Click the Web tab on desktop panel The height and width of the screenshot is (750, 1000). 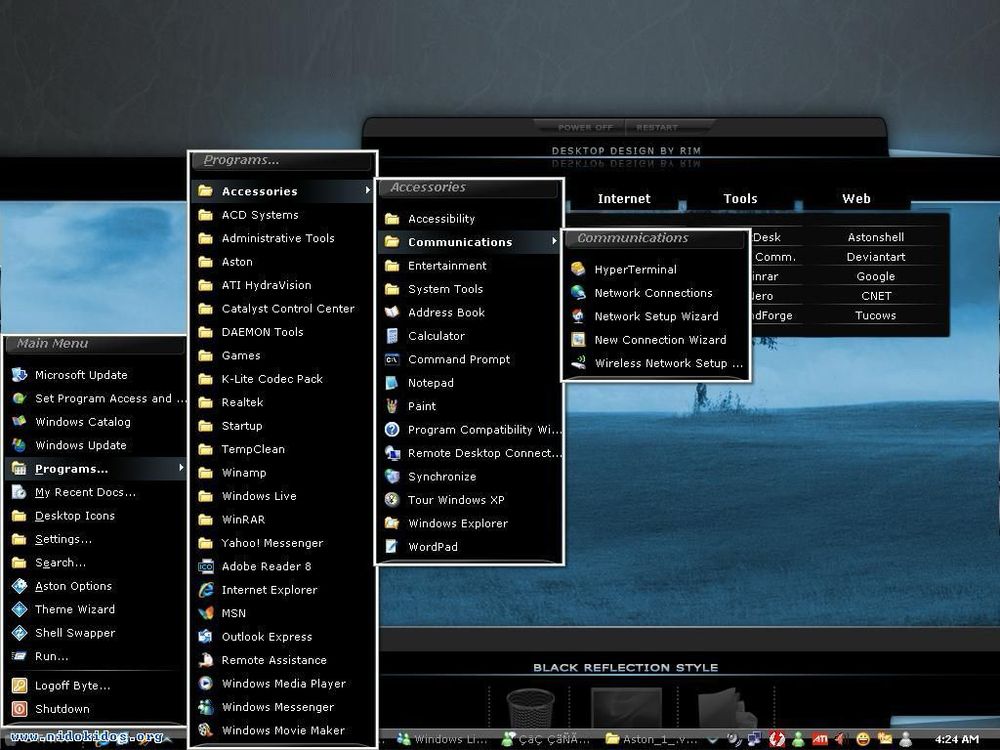[856, 198]
